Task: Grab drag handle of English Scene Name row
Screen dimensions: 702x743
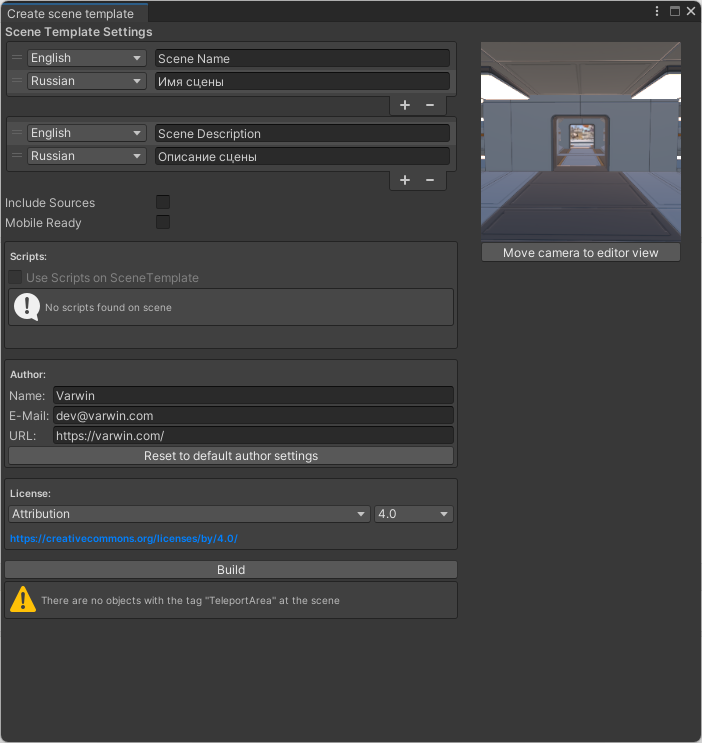Action: [17, 58]
